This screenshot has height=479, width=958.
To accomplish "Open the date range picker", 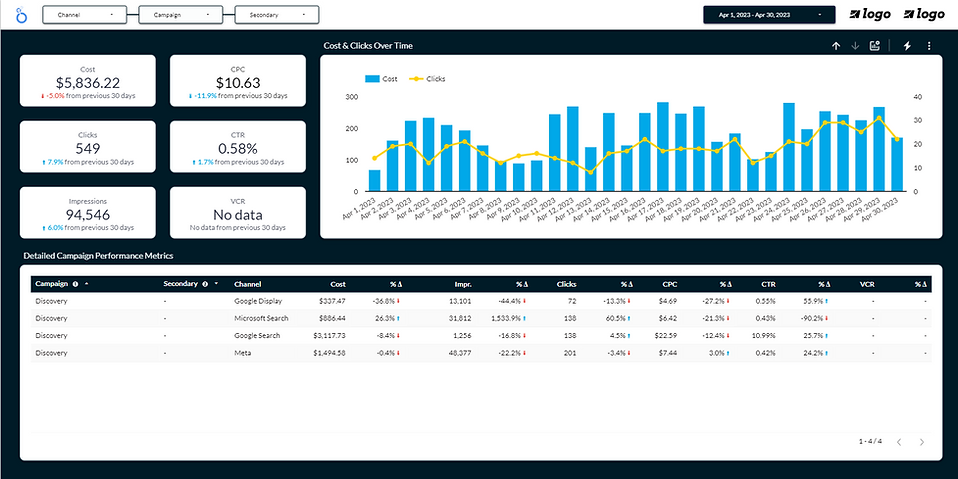I will (768, 15).
